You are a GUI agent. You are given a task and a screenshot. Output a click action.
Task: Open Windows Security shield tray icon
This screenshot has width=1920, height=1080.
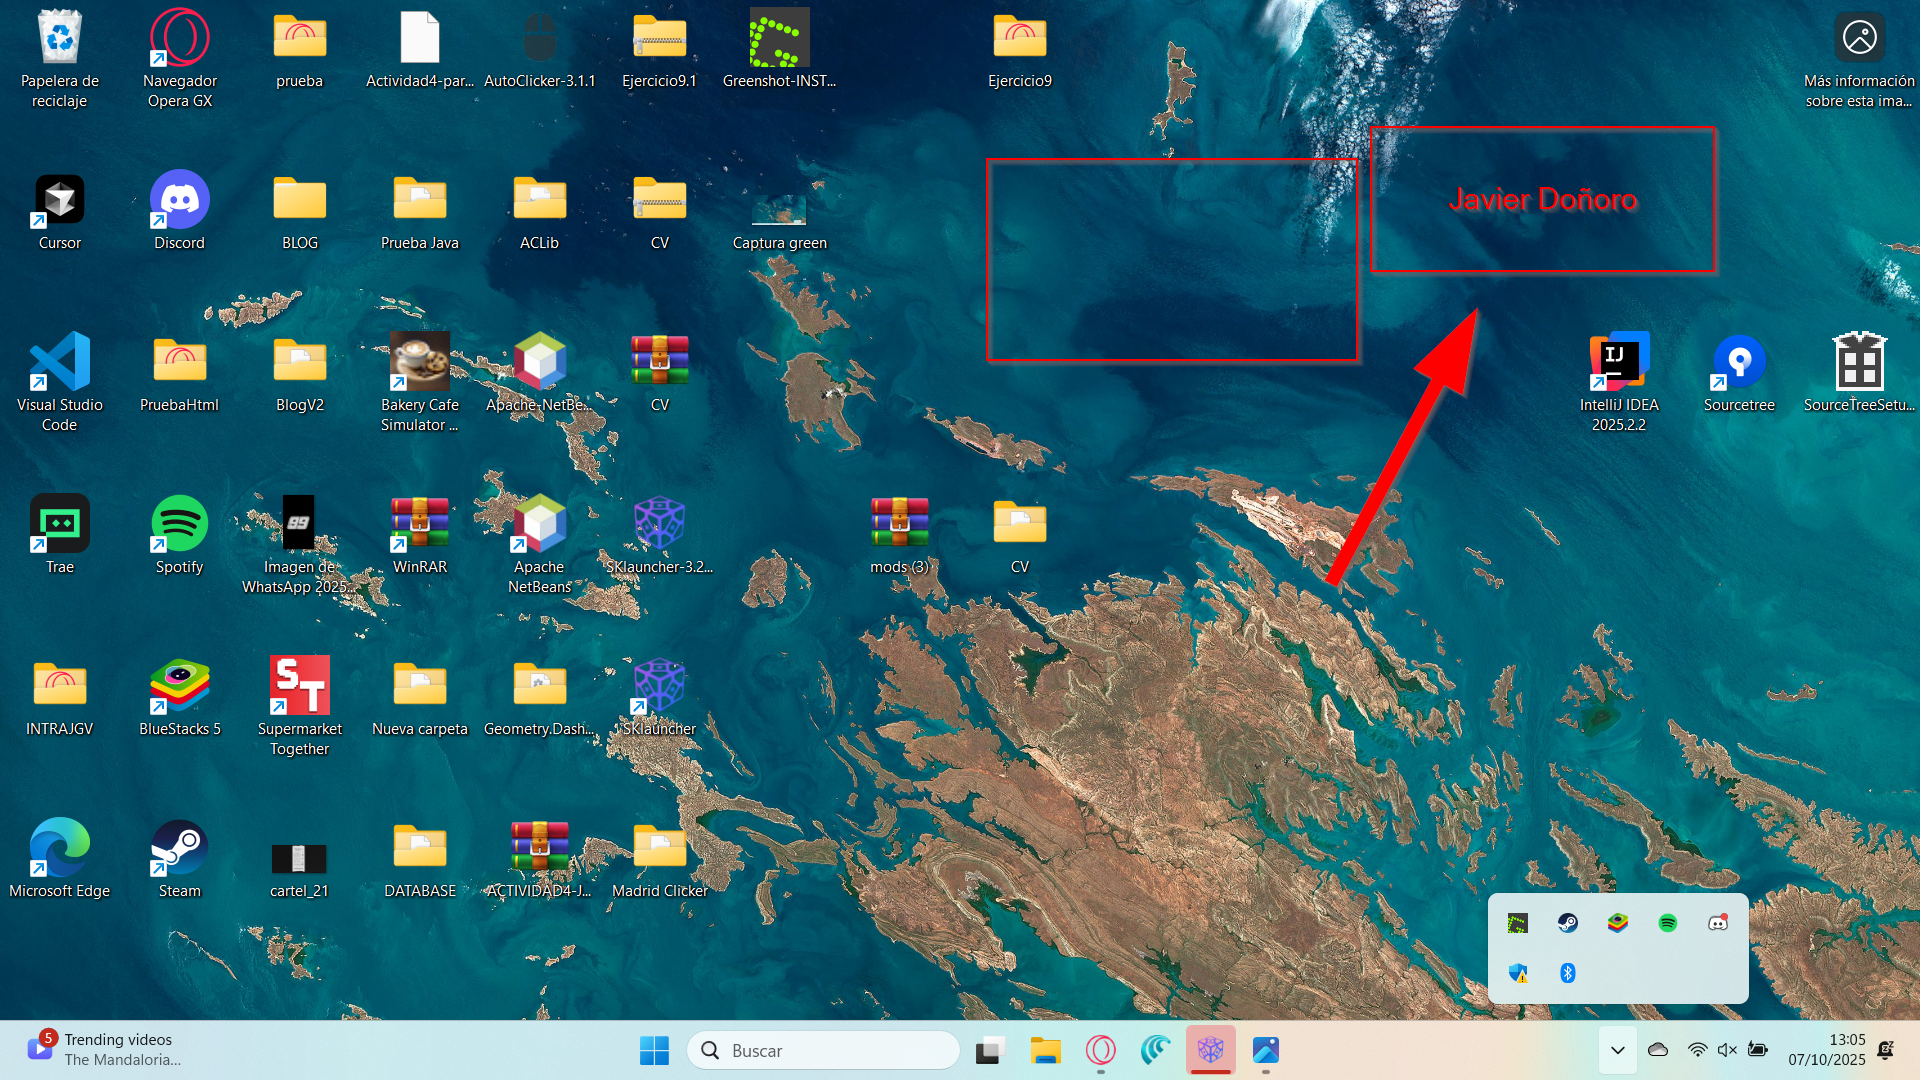click(1517, 973)
